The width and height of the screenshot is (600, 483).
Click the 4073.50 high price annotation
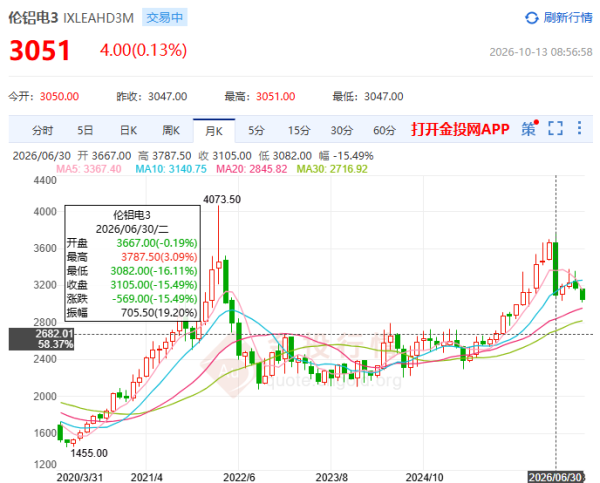click(222, 199)
